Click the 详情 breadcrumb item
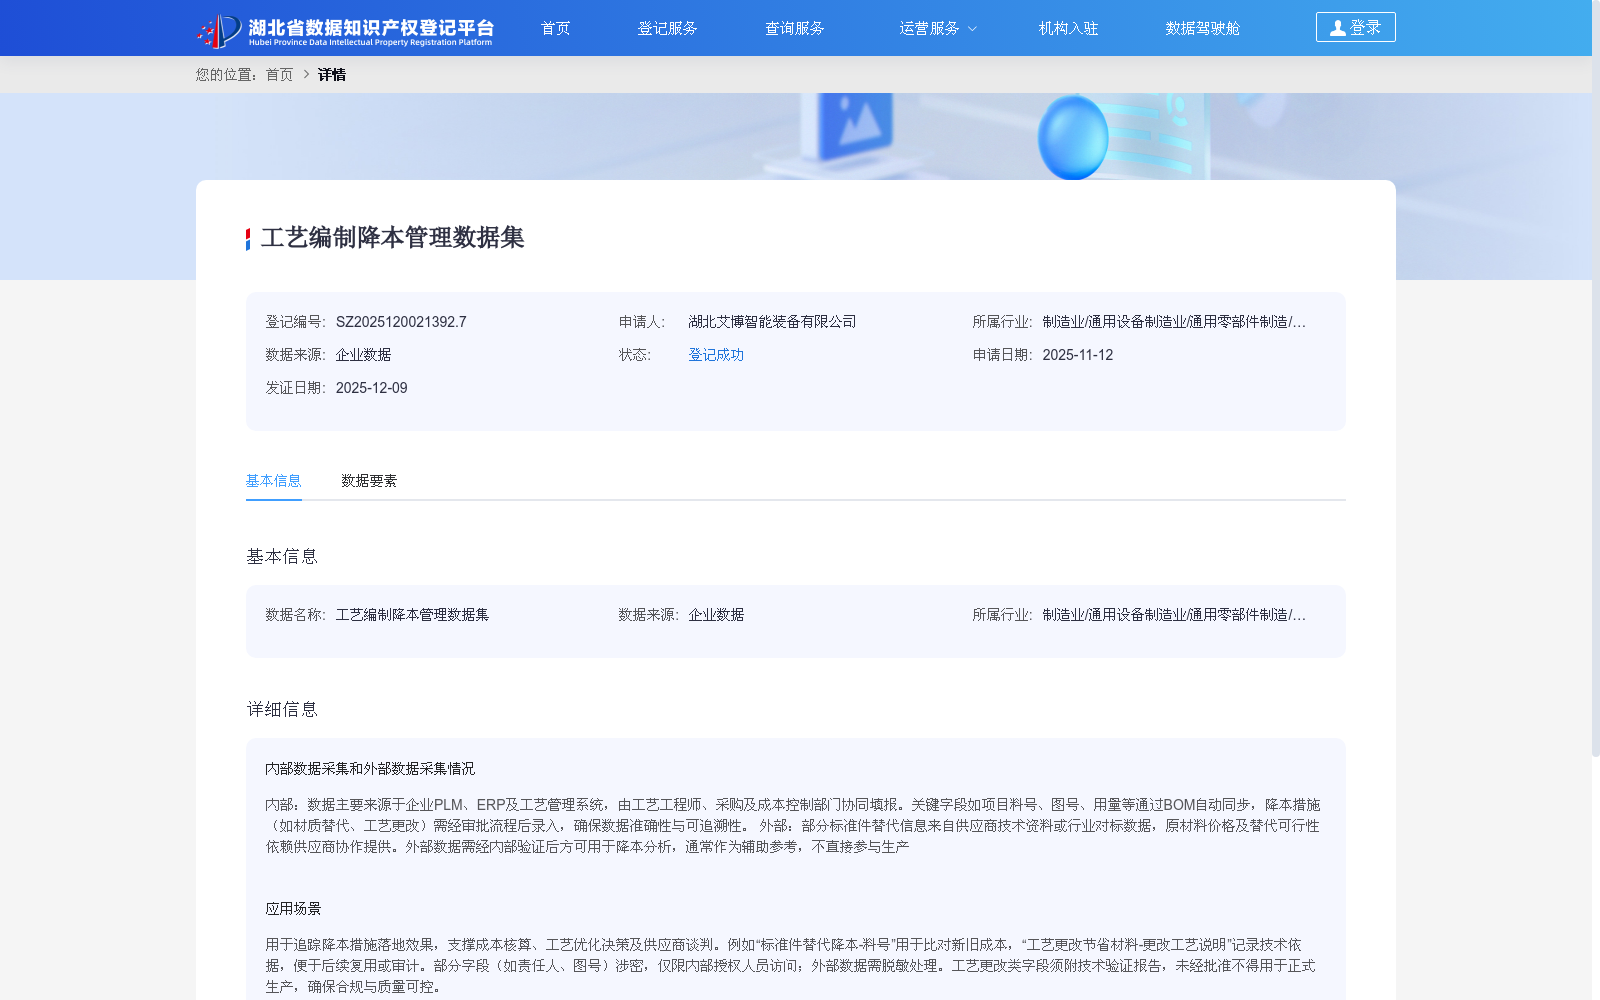1600x1000 pixels. coord(332,75)
